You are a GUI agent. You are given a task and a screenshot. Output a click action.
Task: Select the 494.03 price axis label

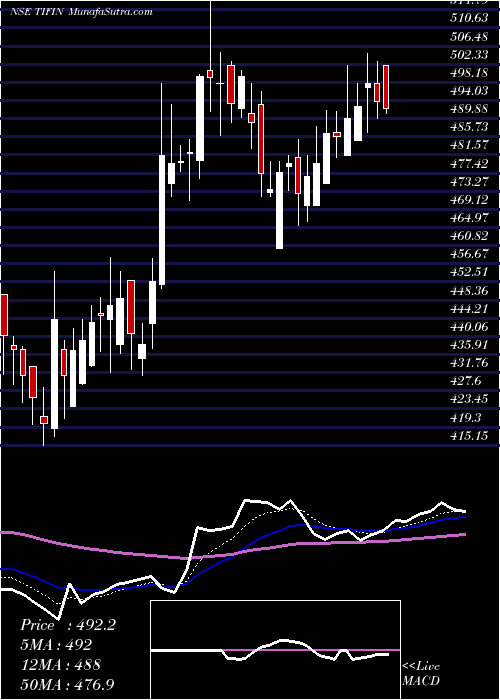469,91
